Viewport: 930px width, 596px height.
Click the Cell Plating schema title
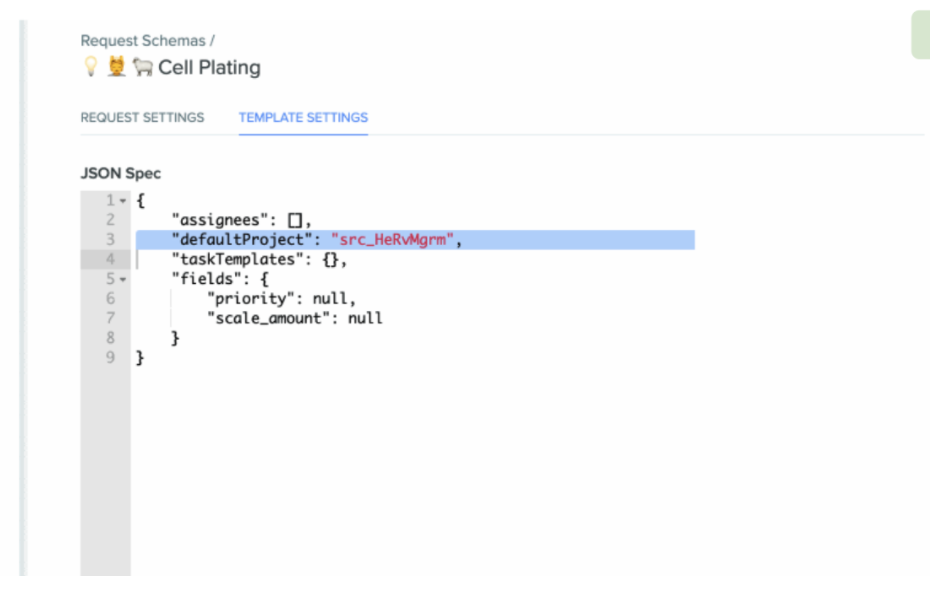(x=209, y=68)
